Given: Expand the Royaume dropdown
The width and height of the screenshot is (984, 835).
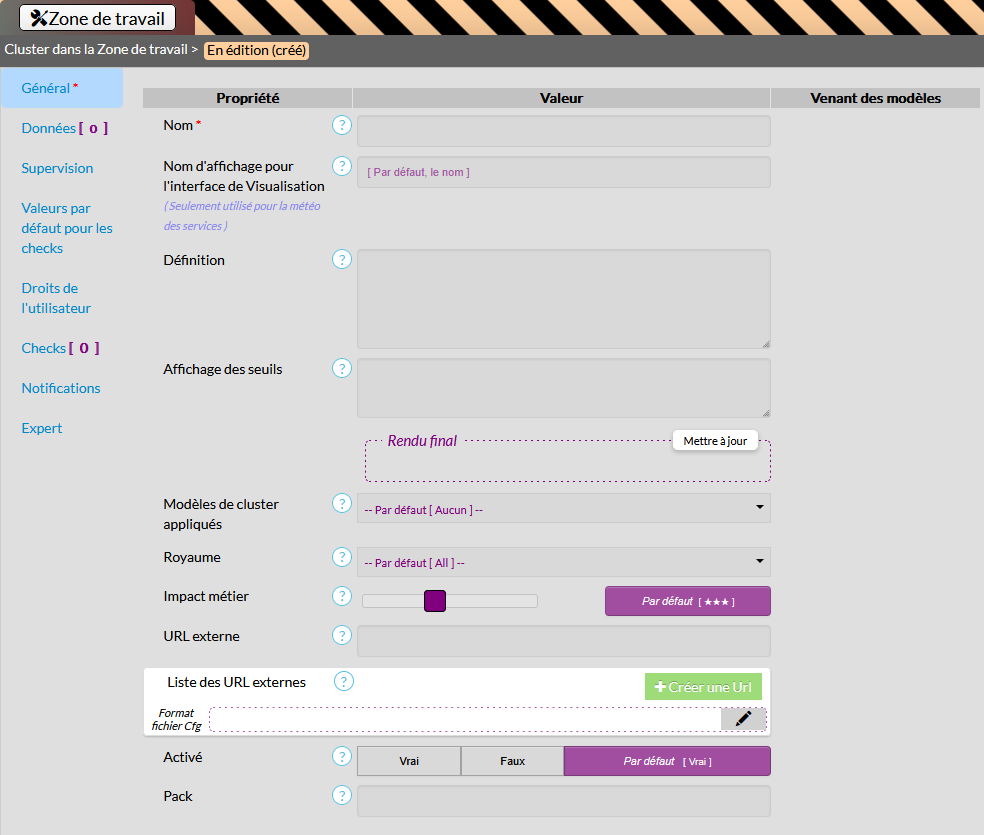Looking at the screenshot, I should (563, 563).
